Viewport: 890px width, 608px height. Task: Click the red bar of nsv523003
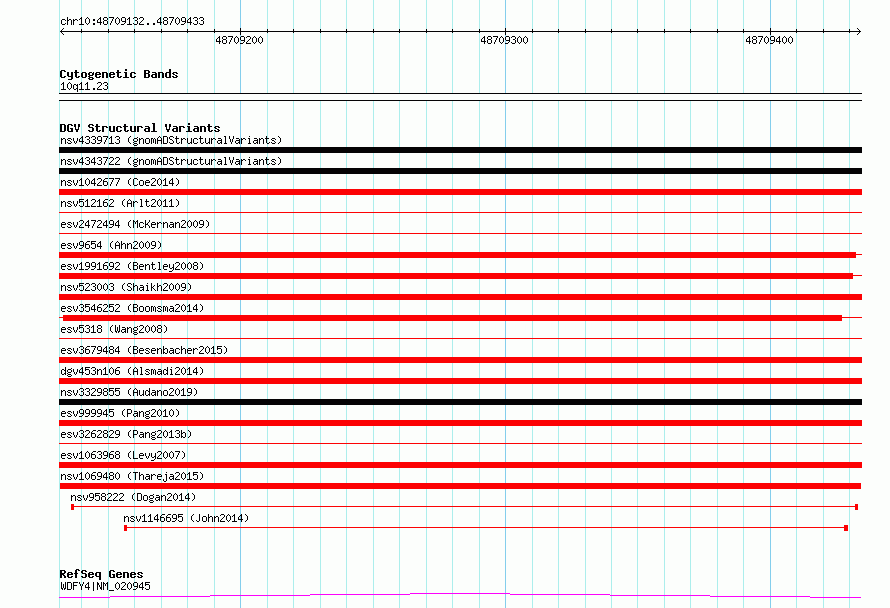click(460, 297)
